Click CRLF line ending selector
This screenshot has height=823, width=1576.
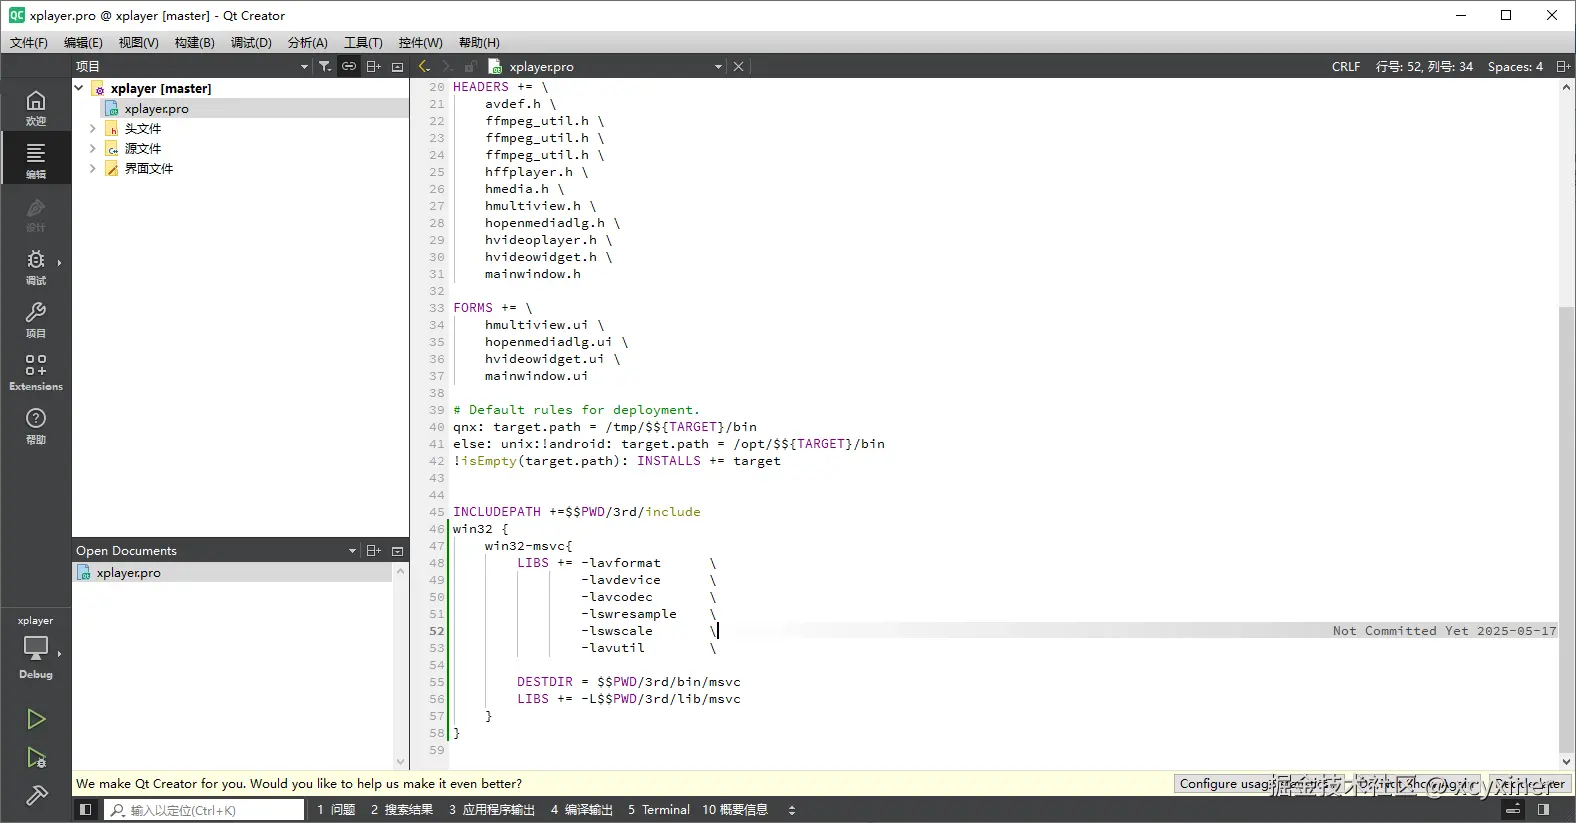[1345, 67]
